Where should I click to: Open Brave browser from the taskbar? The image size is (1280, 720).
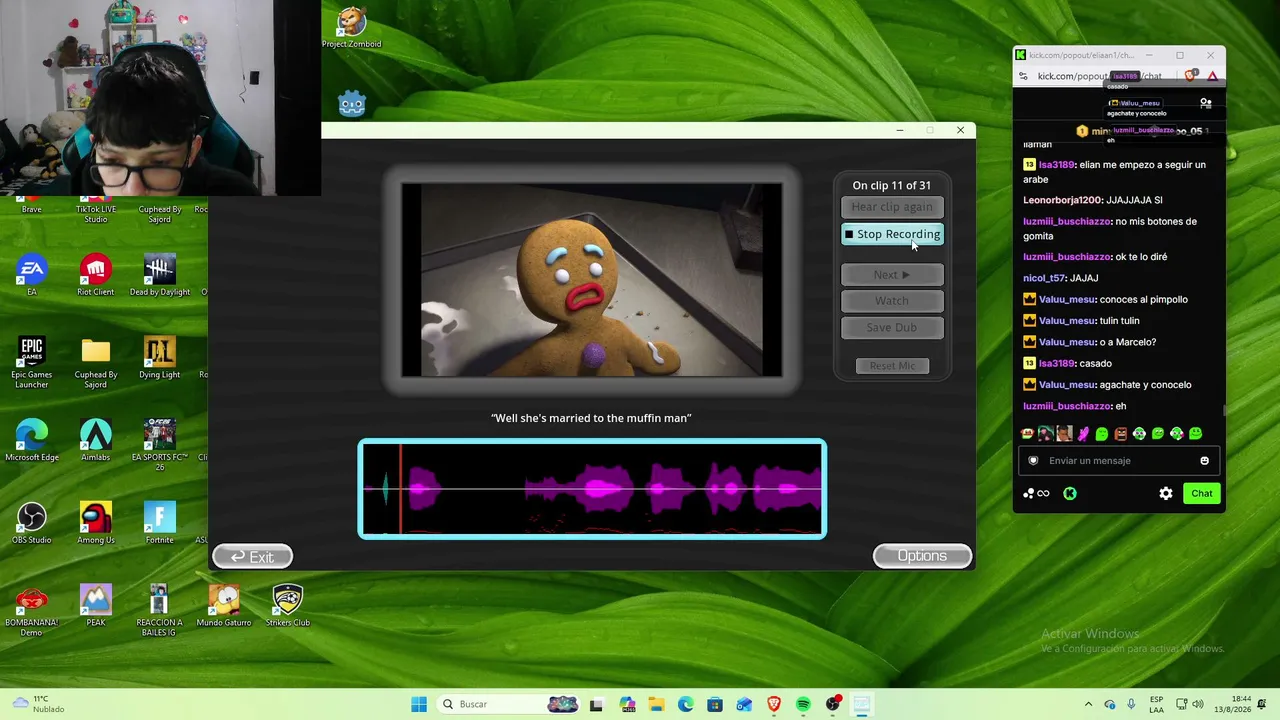point(774,704)
